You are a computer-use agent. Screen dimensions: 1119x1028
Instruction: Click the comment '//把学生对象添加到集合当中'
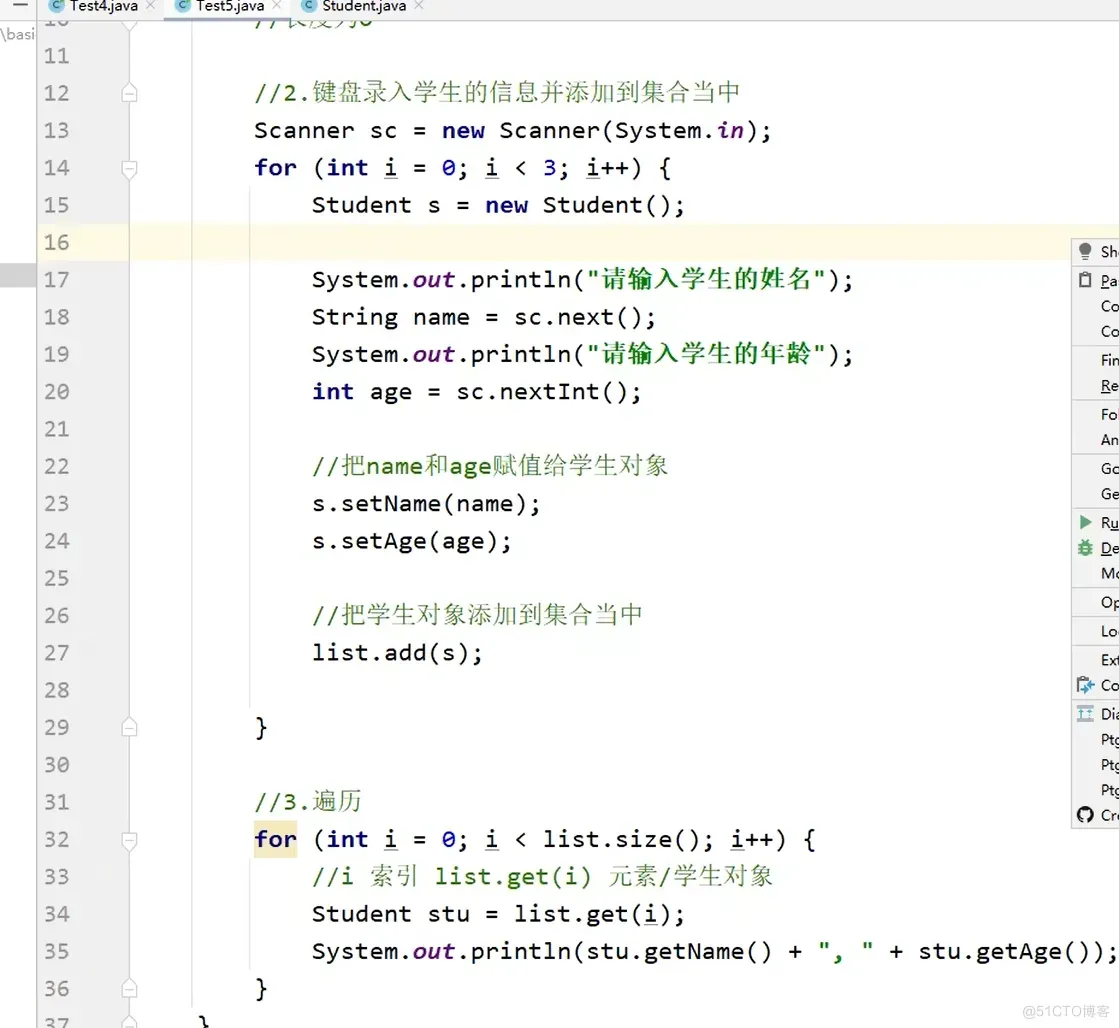click(477, 615)
